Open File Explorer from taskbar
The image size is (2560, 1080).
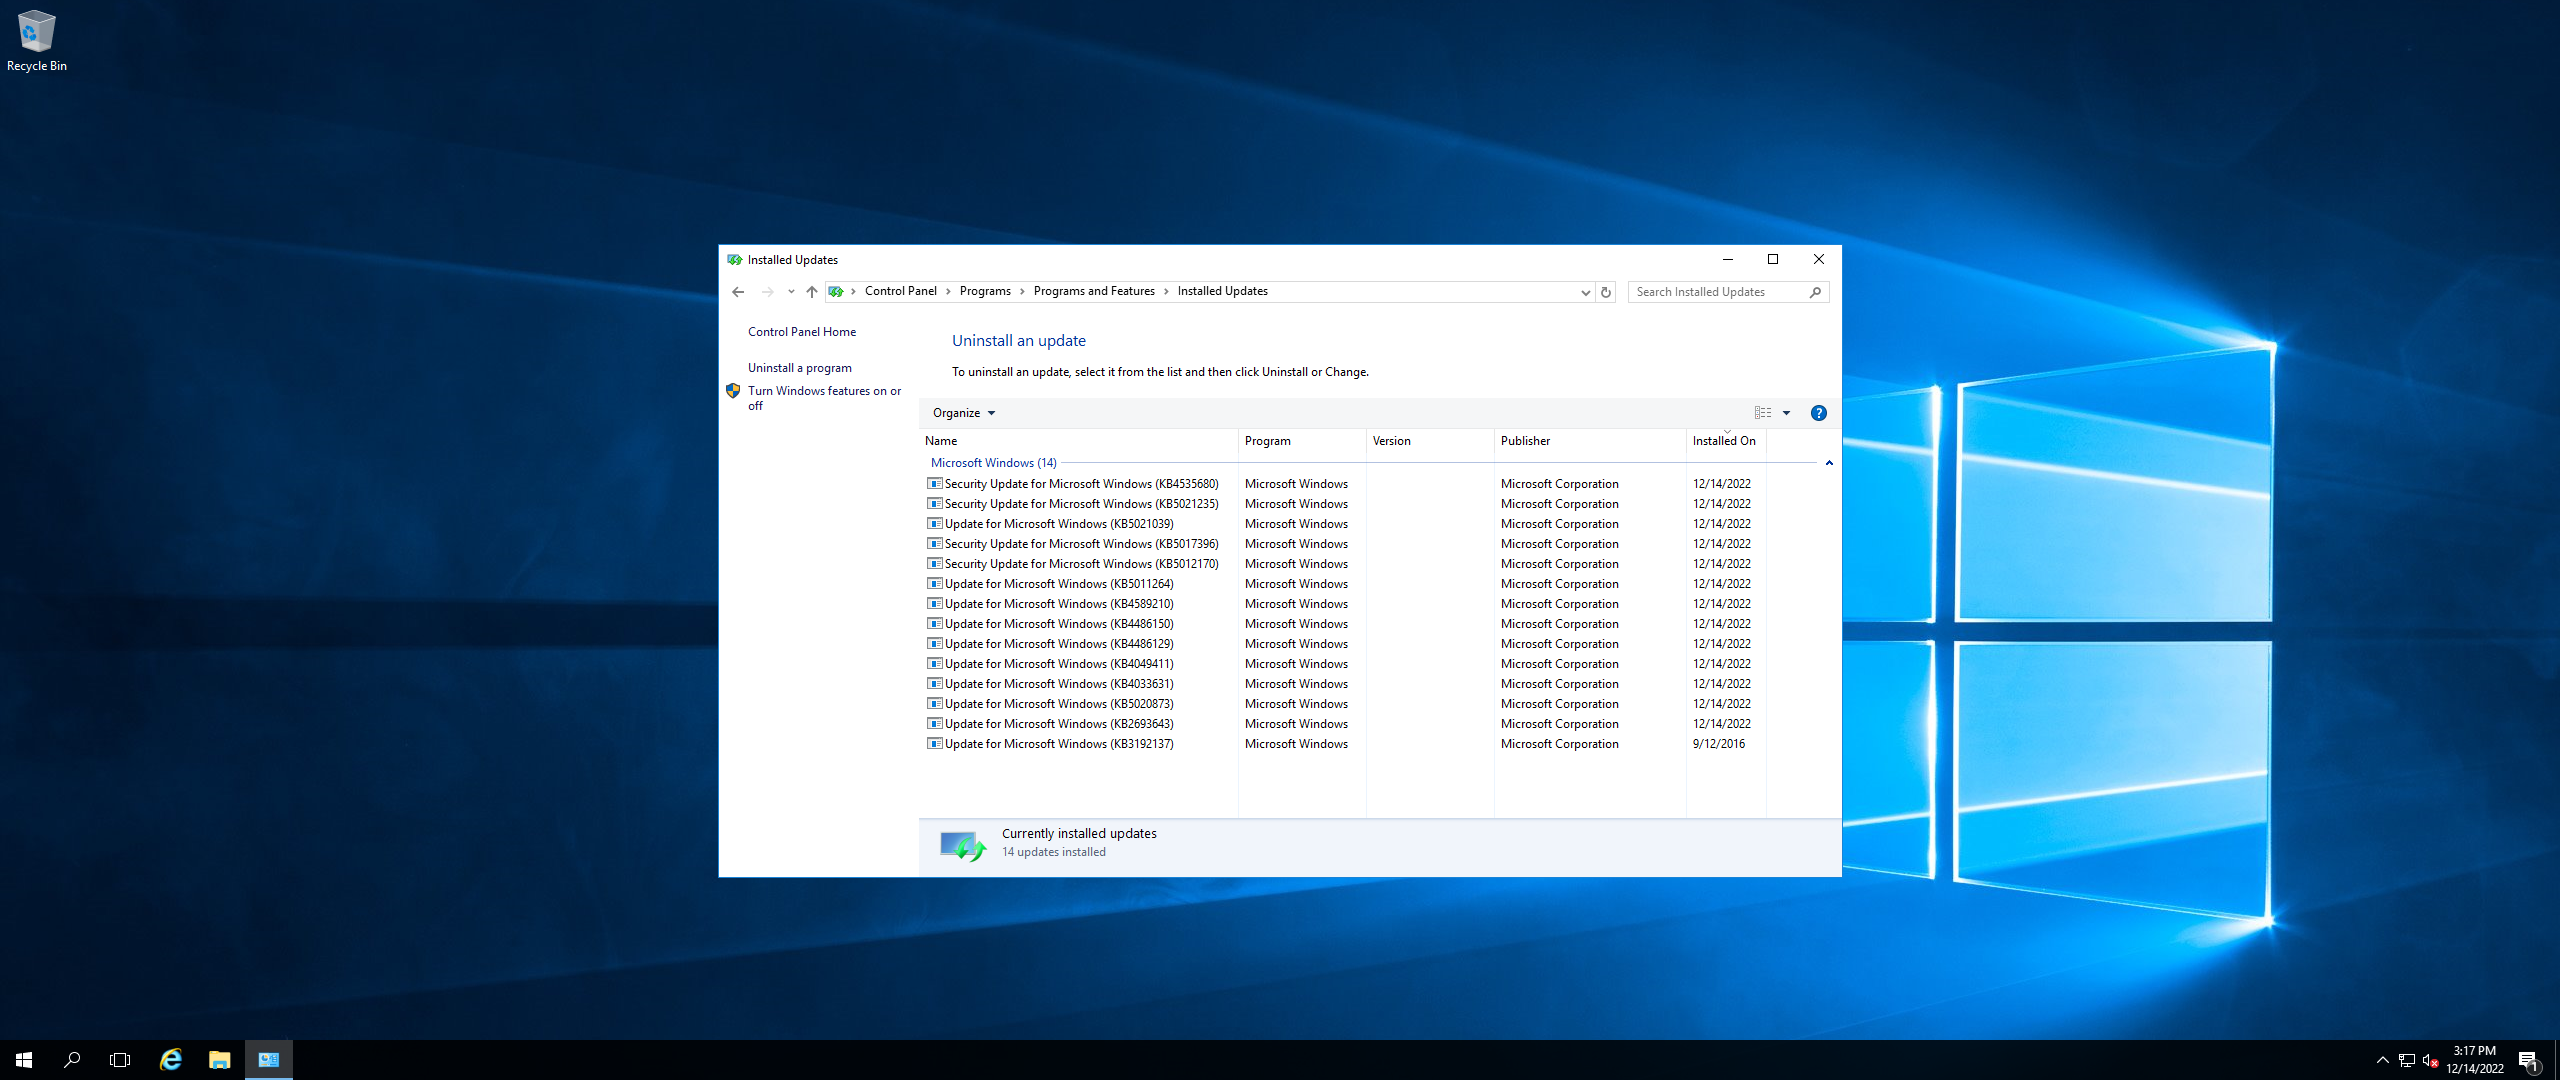219,1060
